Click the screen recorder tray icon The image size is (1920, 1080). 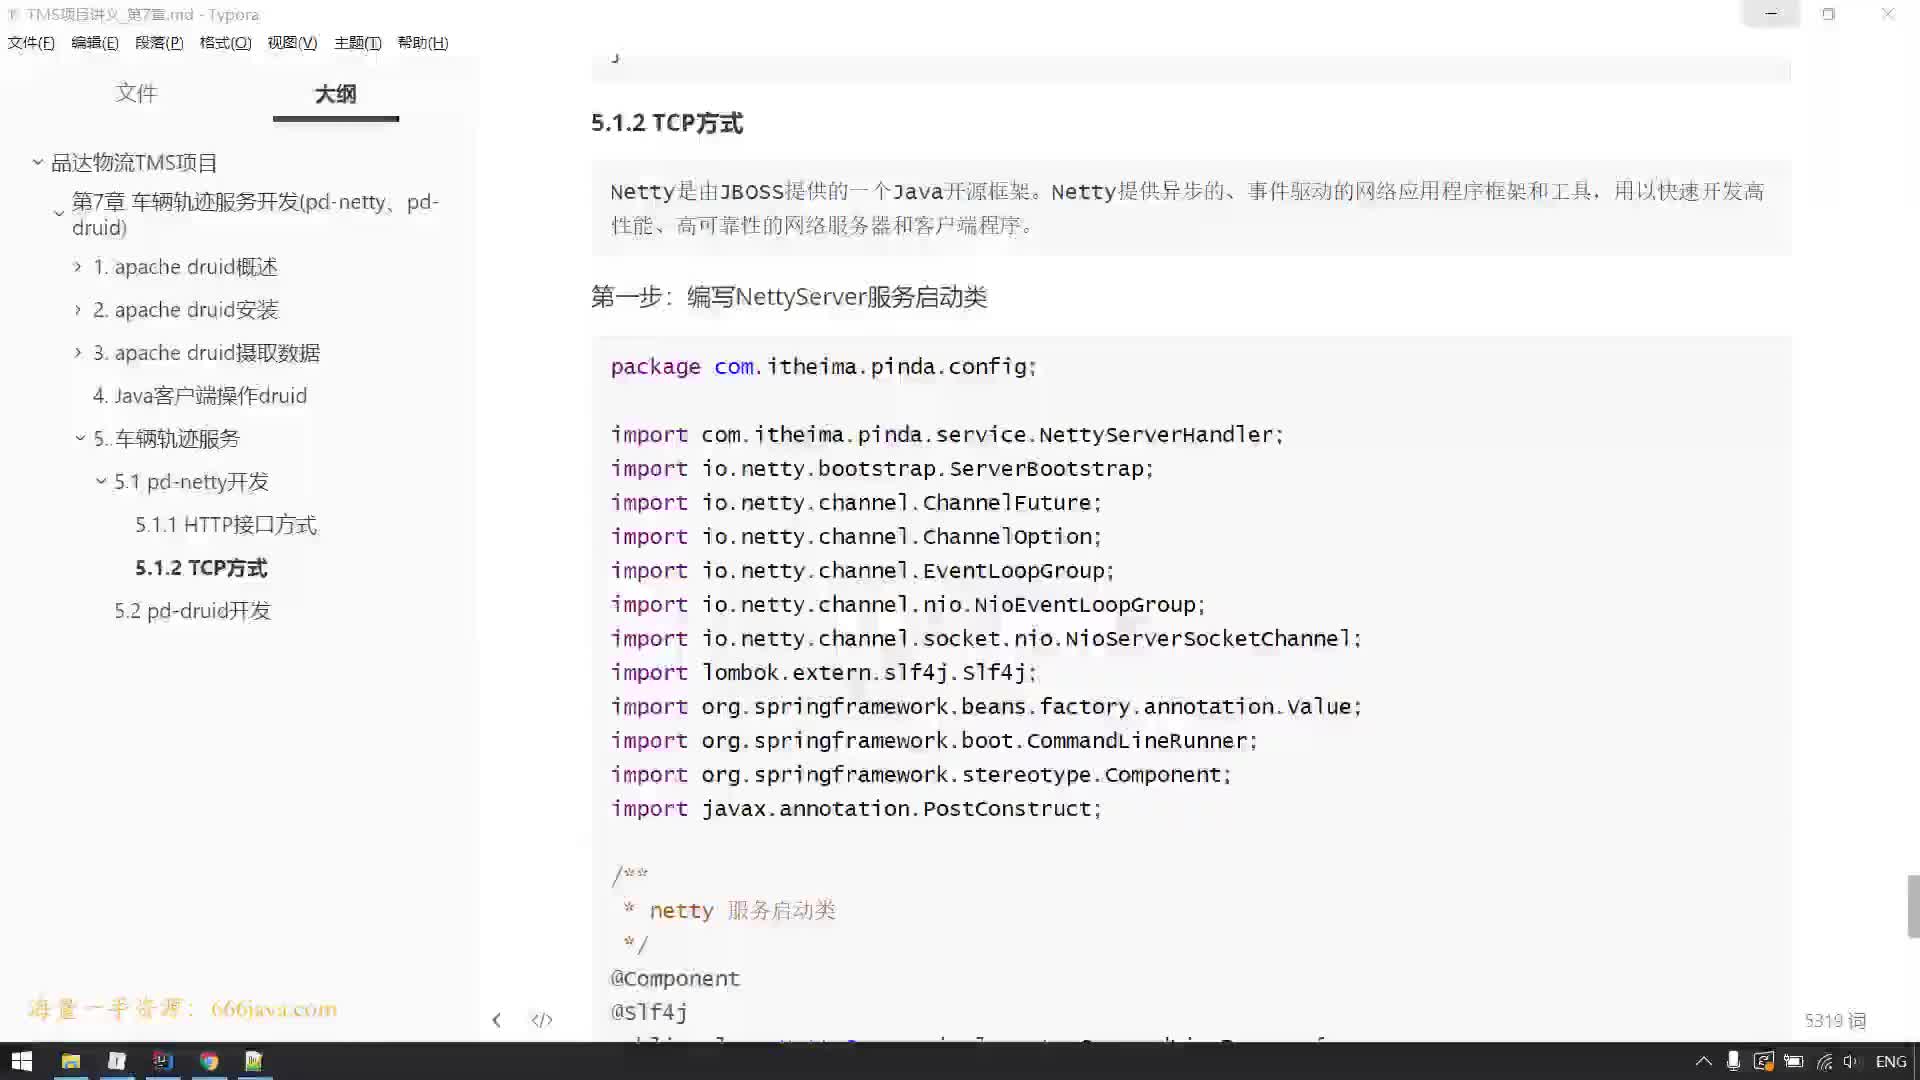point(1763,1061)
